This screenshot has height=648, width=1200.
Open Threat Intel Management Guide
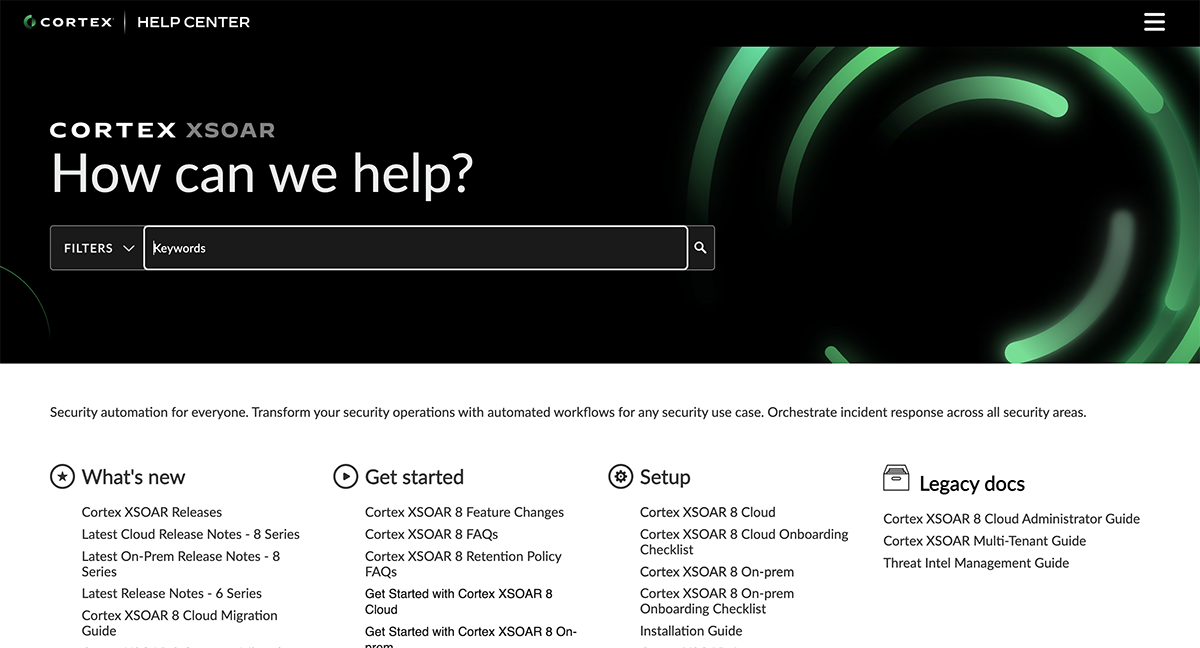pos(976,563)
